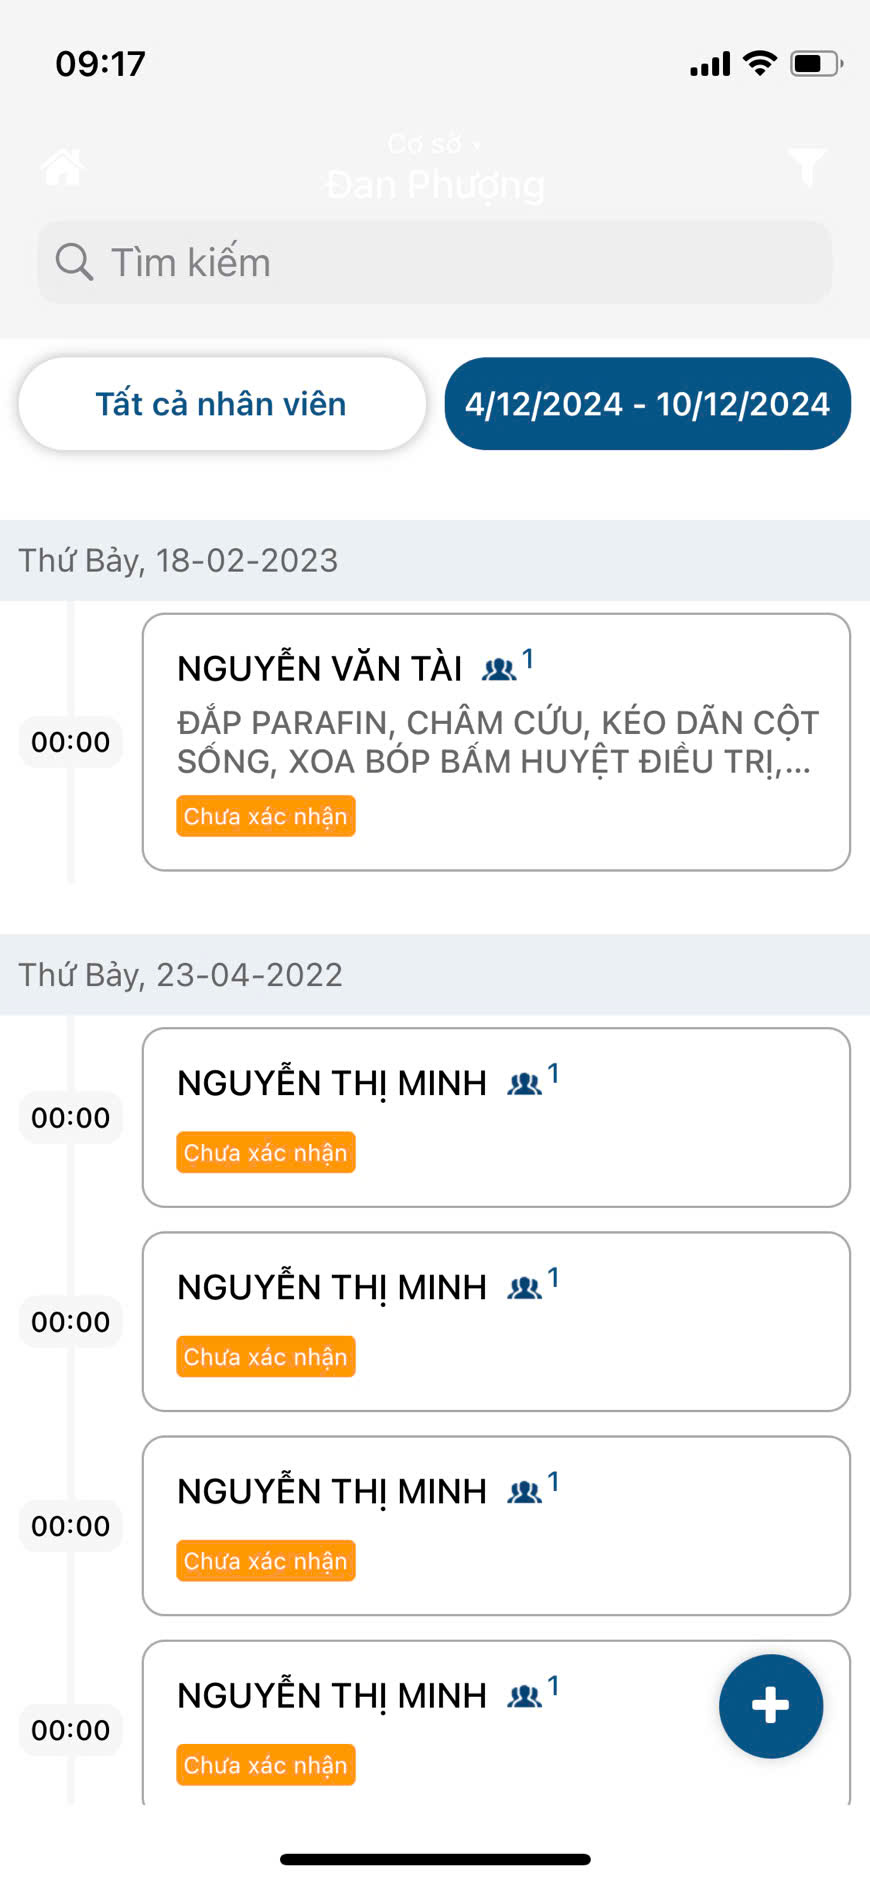Focus the Tìm kiếm search field
870x1884 pixels.
(450, 262)
